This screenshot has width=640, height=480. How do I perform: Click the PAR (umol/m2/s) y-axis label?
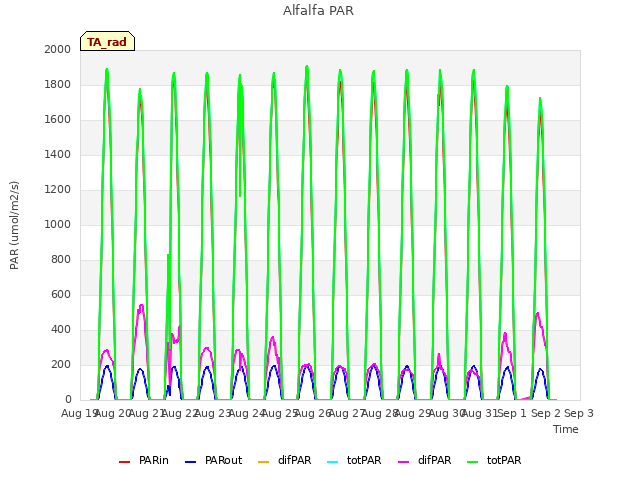click(x=14, y=225)
